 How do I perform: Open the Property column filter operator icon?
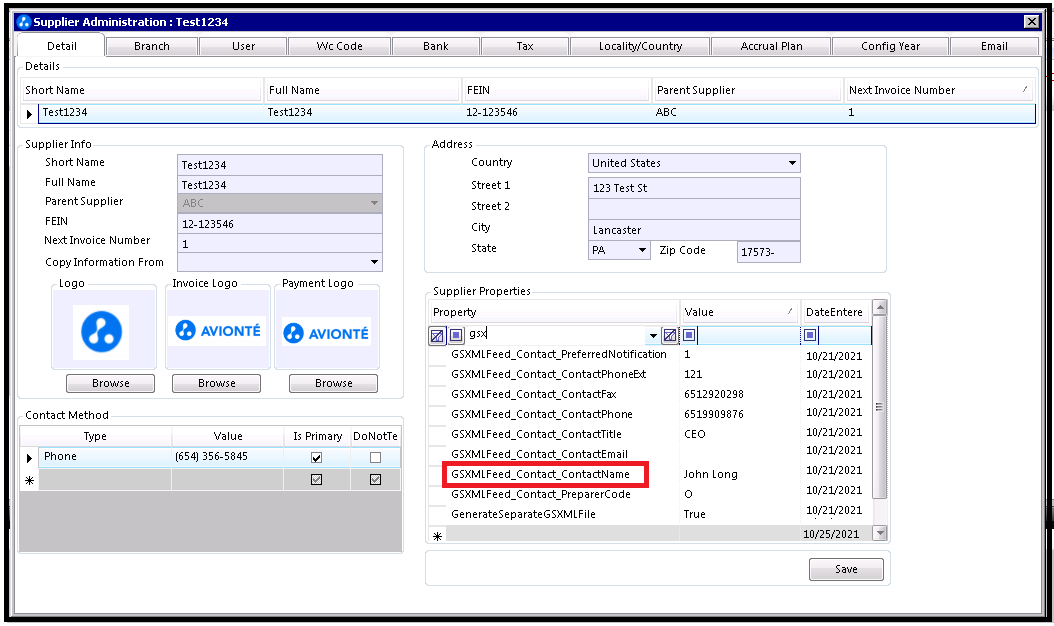(456, 335)
